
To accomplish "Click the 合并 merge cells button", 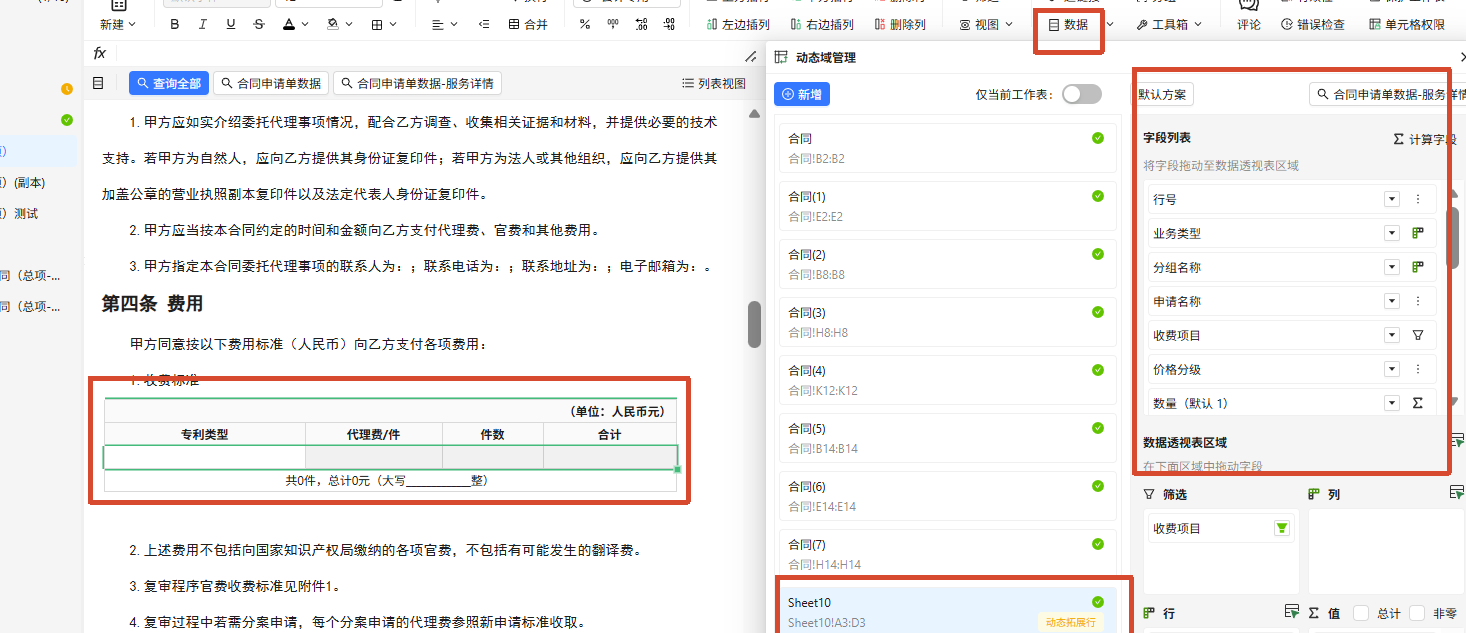I will coord(529,24).
